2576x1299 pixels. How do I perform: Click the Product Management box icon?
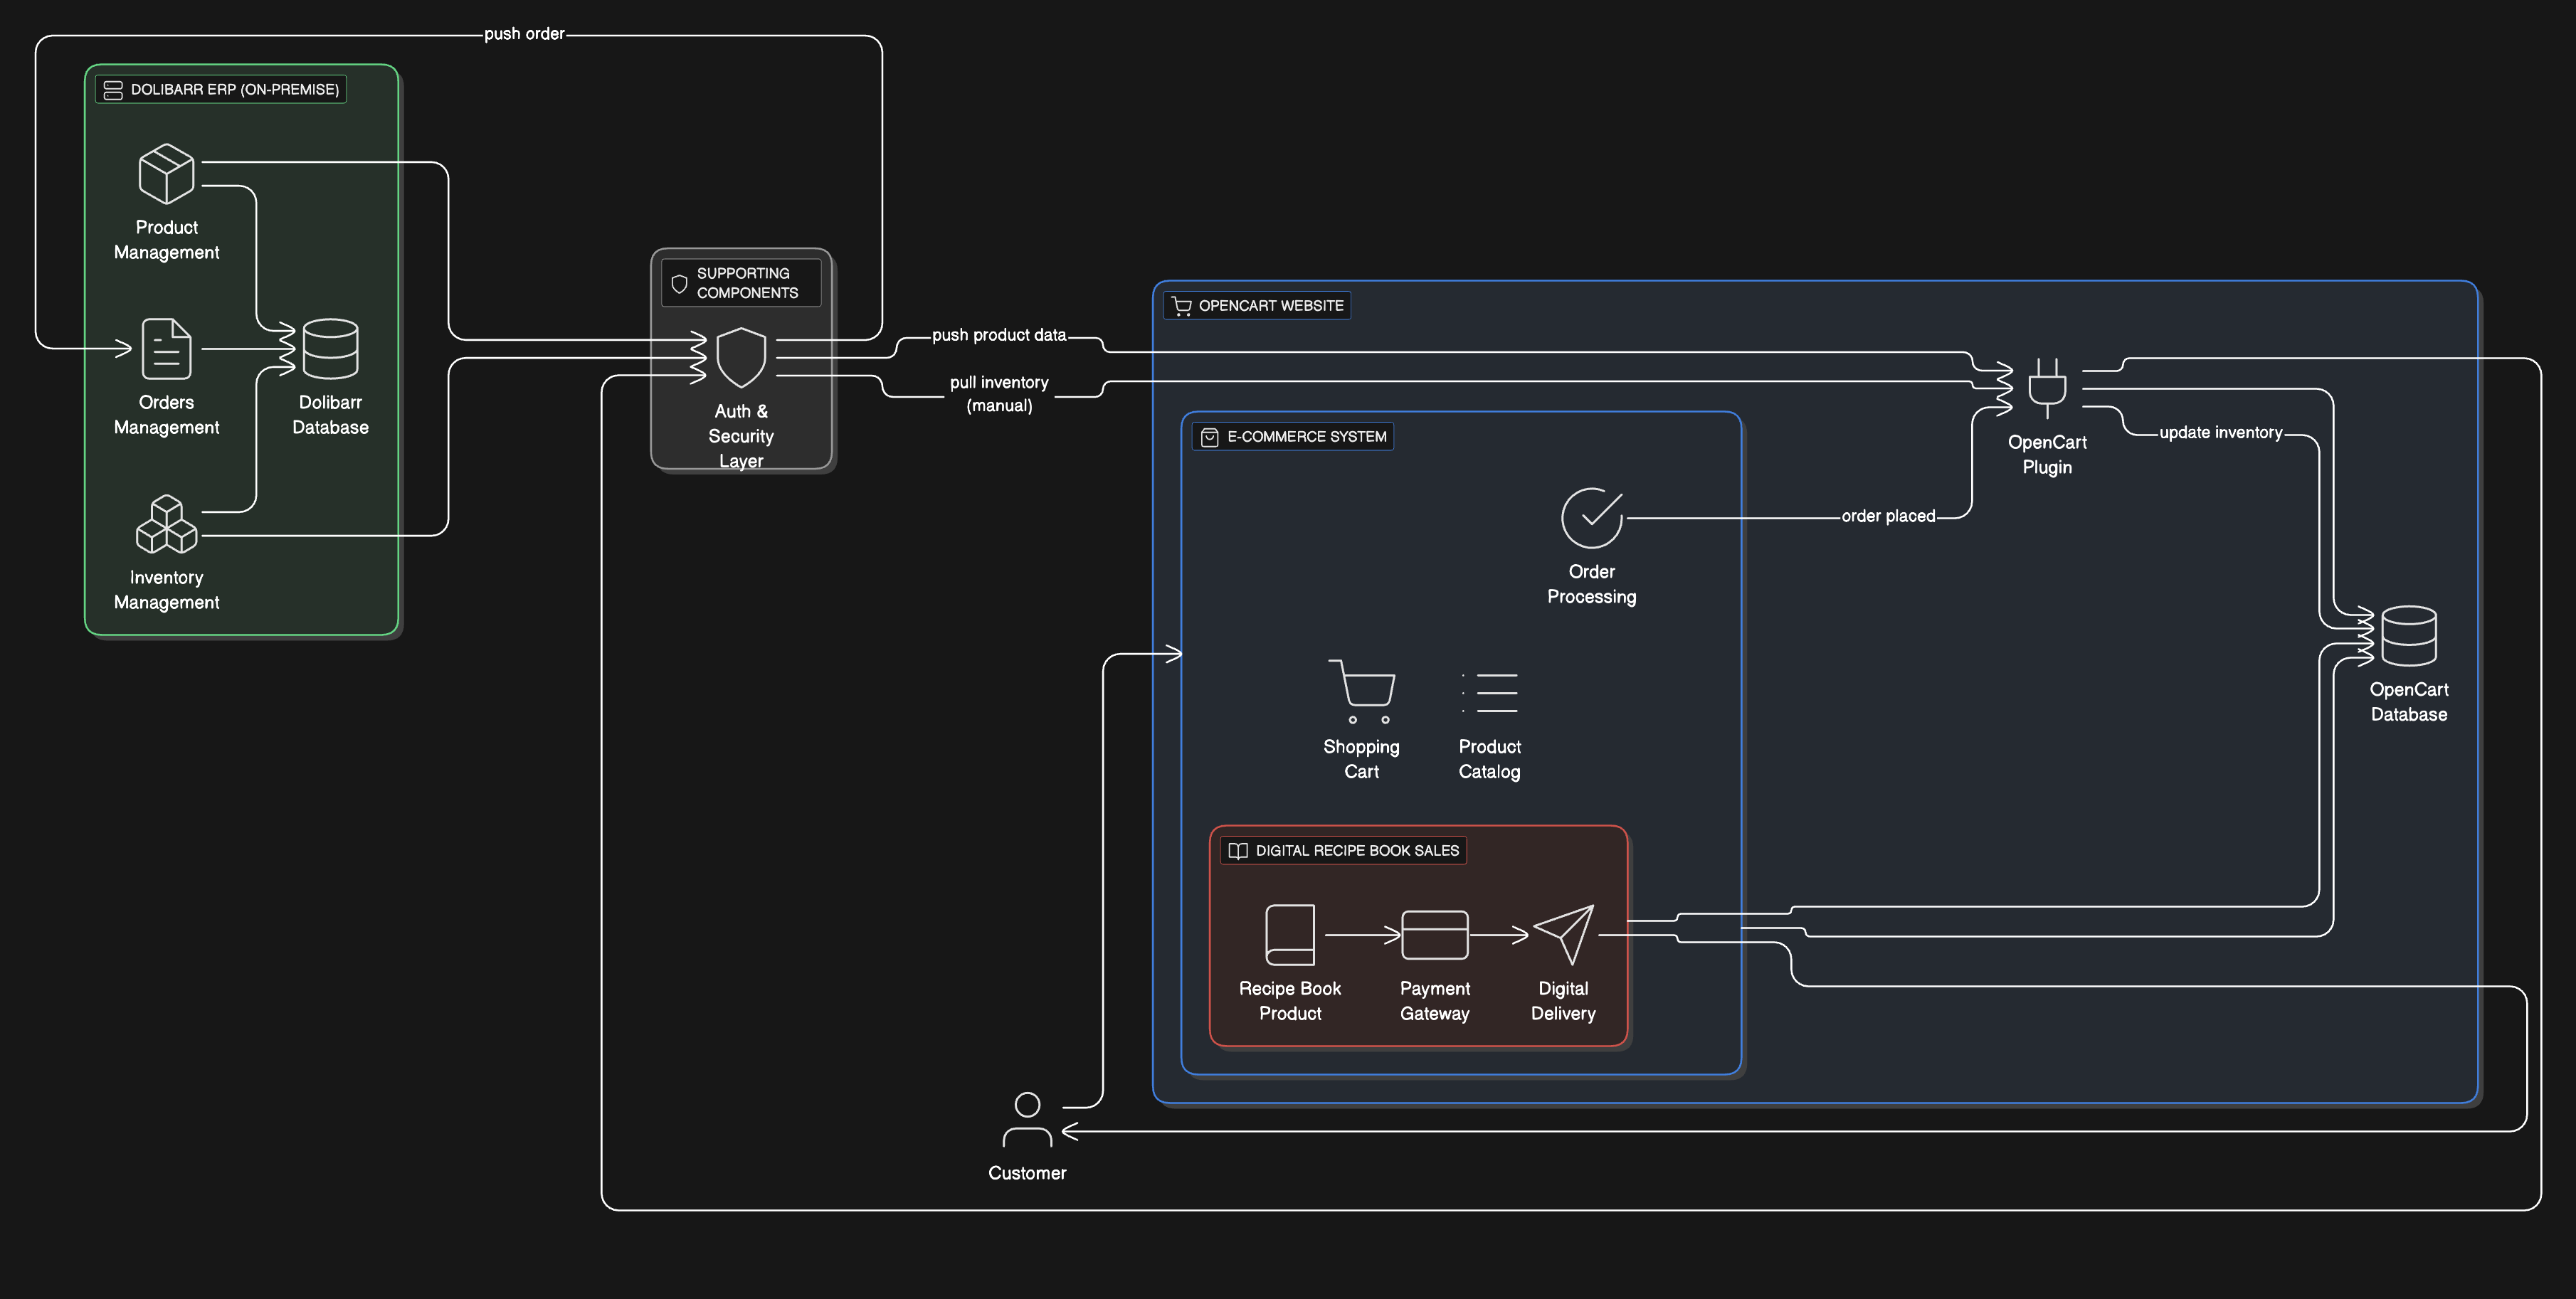pos(166,174)
